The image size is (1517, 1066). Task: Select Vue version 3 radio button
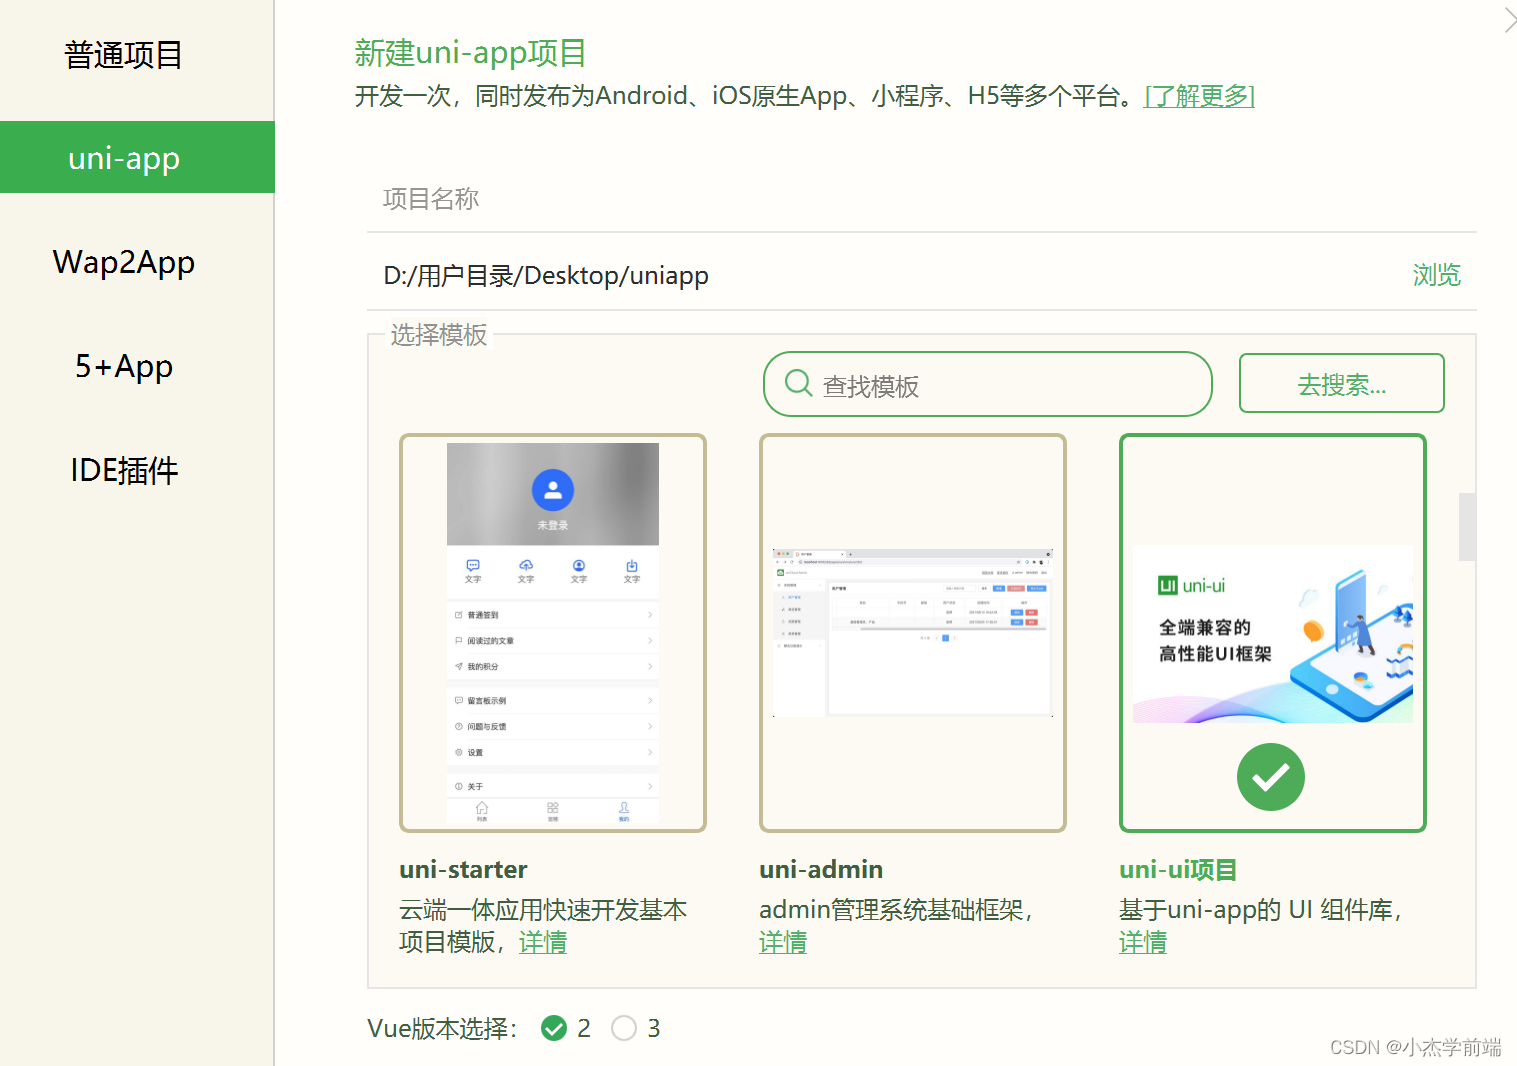pyautogui.click(x=624, y=1028)
